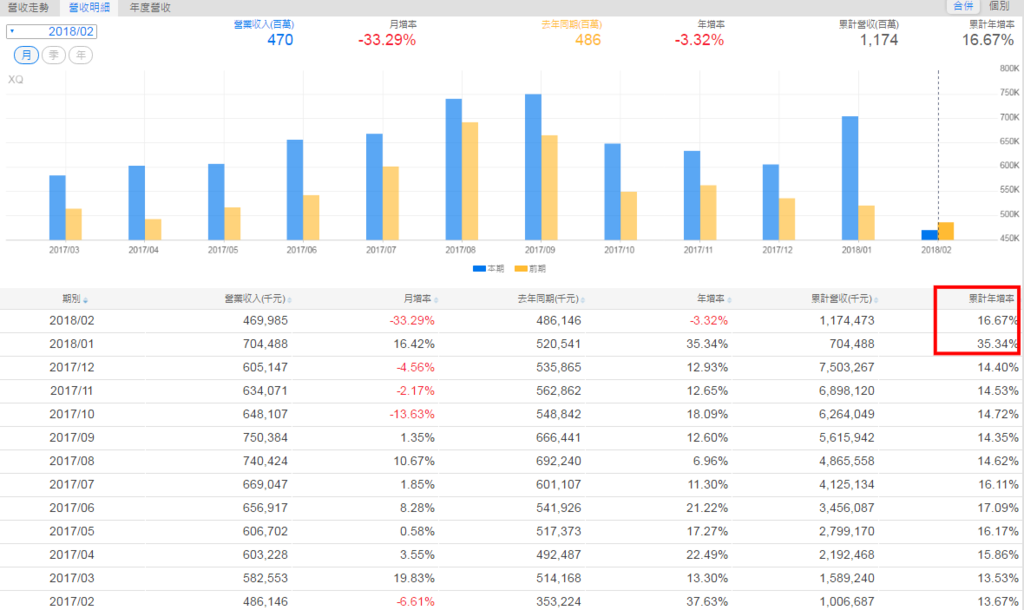
Task: Open the 2018/02 period dropdown
Action: pos(52,31)
